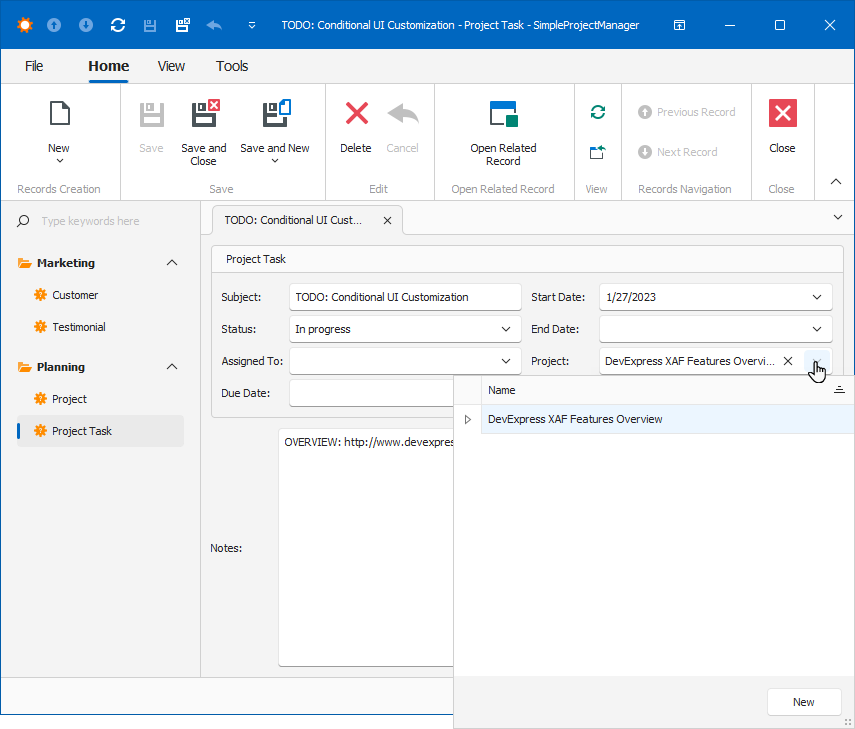Click the green Refresh icon in View group
Viewport: 855px width, 729px height.
[x=598, y=112]
